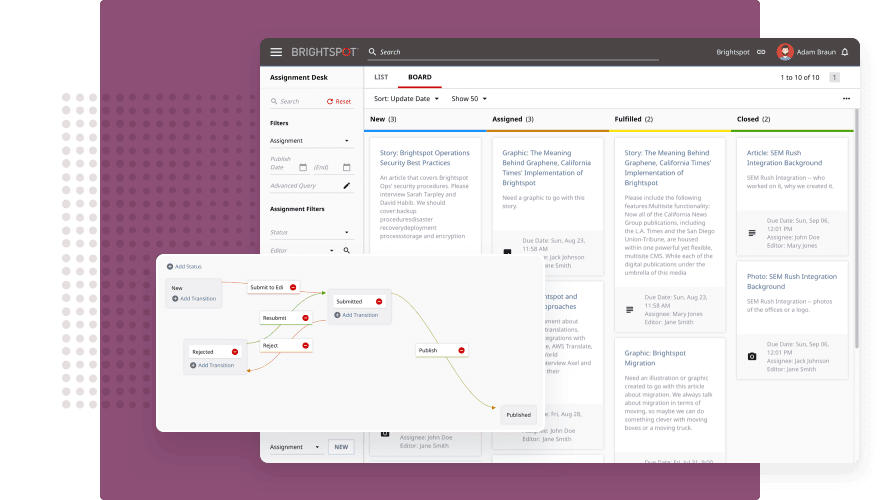Open the bottom Assignment type dropdown
Image resolution: width=890 pixels, height=500 pixels.
coord(295,447)
